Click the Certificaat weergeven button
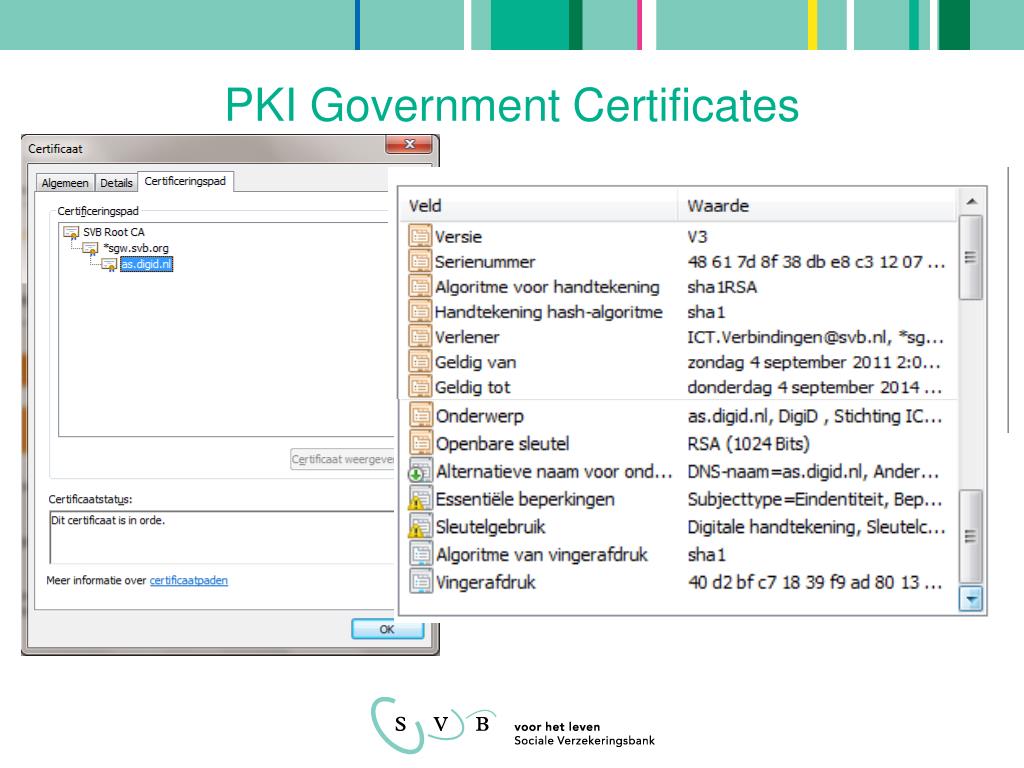This screenshot has width=1024, height=768. pyautogui.click(x=342, y=459)
